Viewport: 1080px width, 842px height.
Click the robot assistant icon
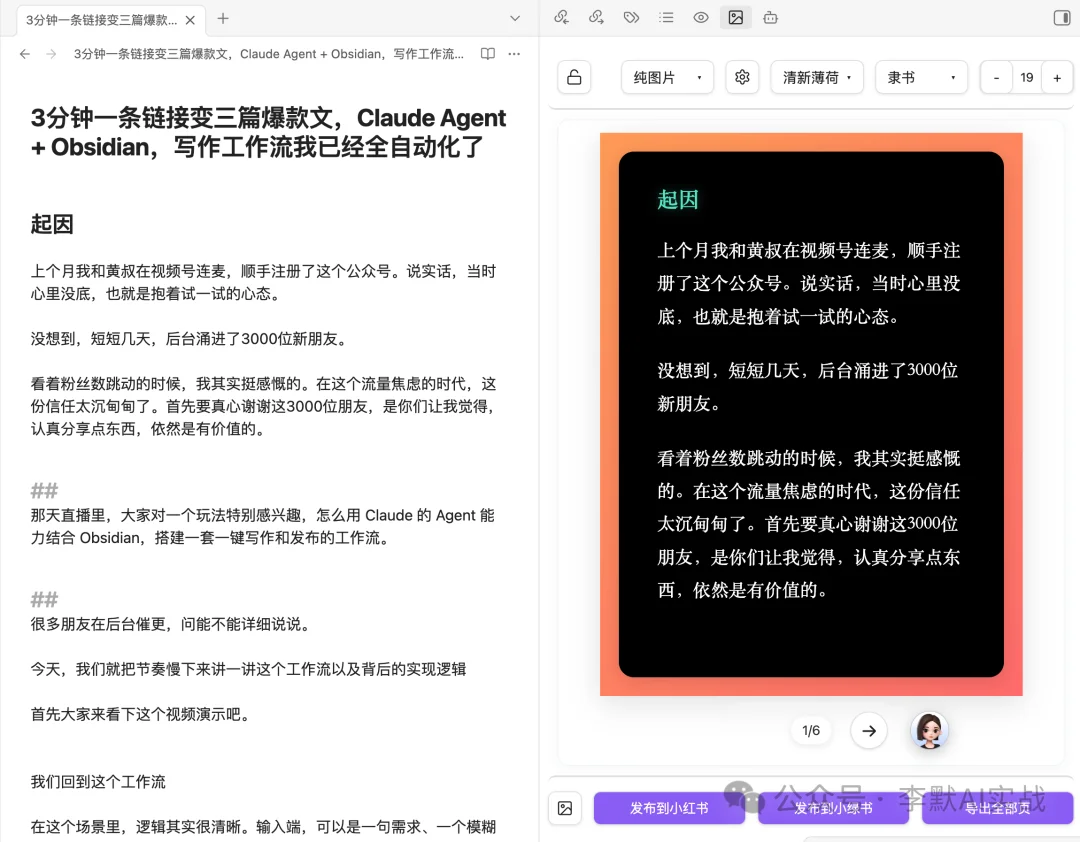pos(770,17)
